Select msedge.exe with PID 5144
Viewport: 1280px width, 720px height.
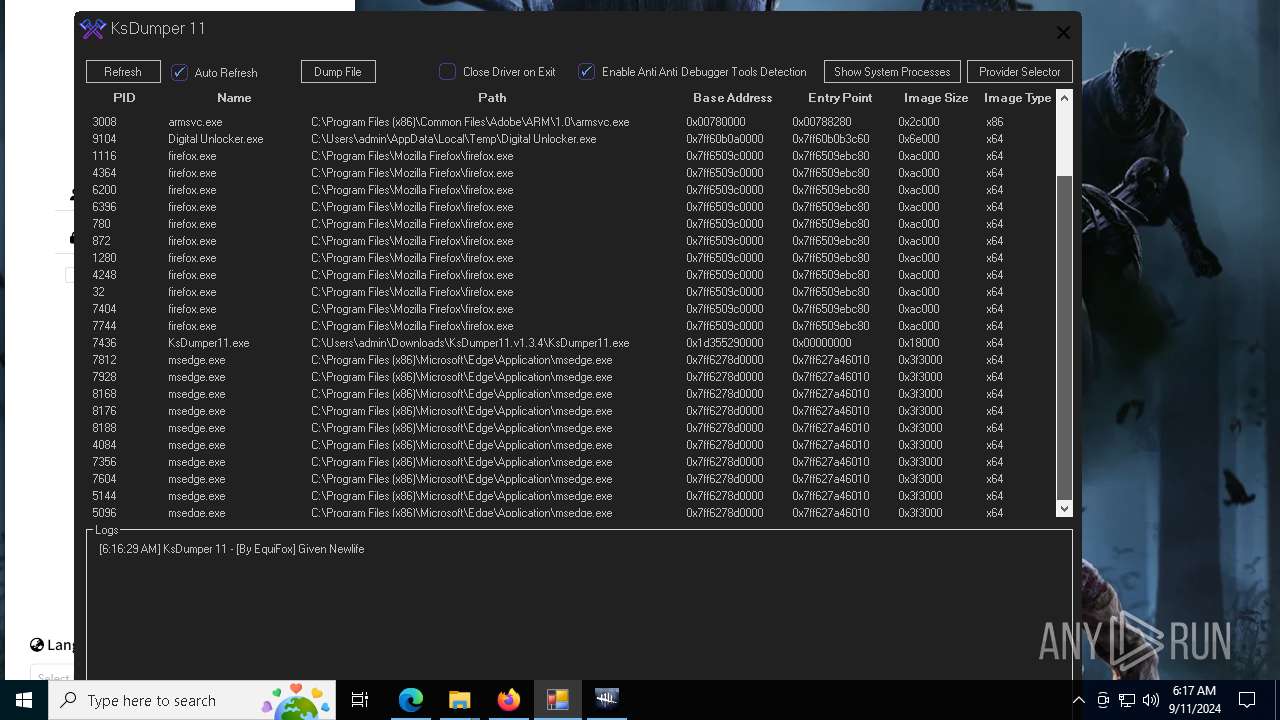[570, 496]
